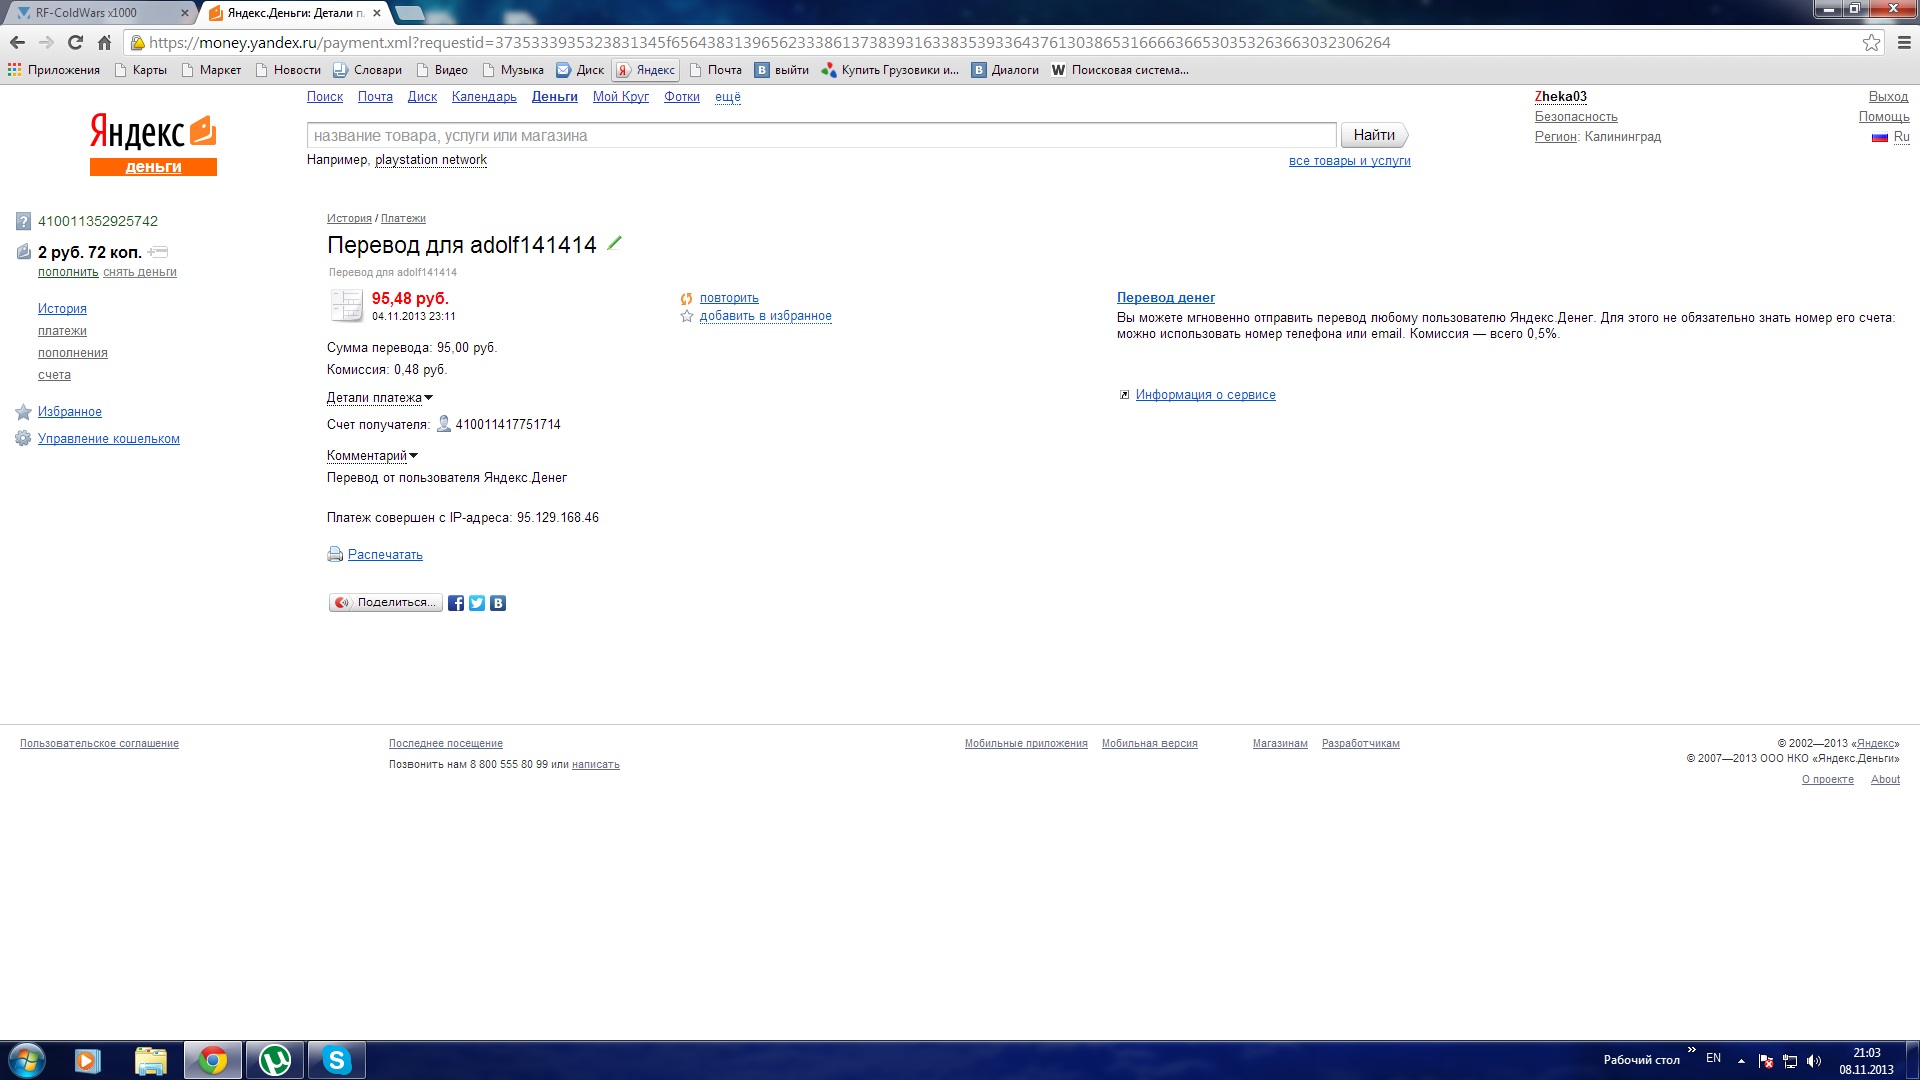1920x1080 pixels.
Task: Switch to the RF-ColdWars x1000 tab
Action: tap(98, 13)
